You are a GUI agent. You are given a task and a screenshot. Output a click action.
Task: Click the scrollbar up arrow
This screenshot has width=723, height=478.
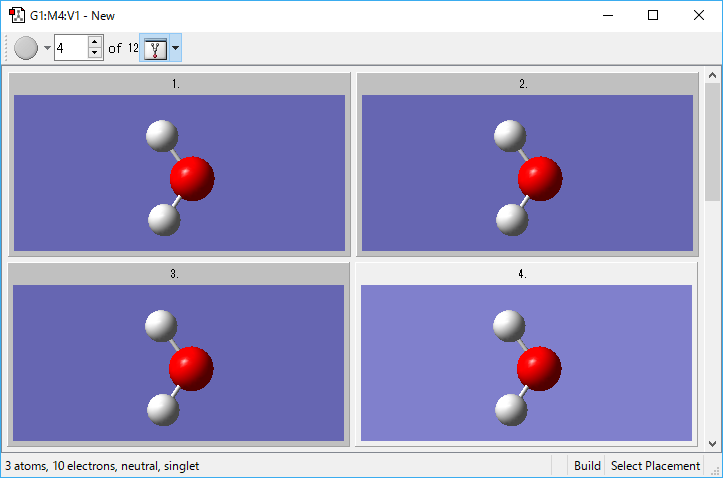tap(712, 75)
